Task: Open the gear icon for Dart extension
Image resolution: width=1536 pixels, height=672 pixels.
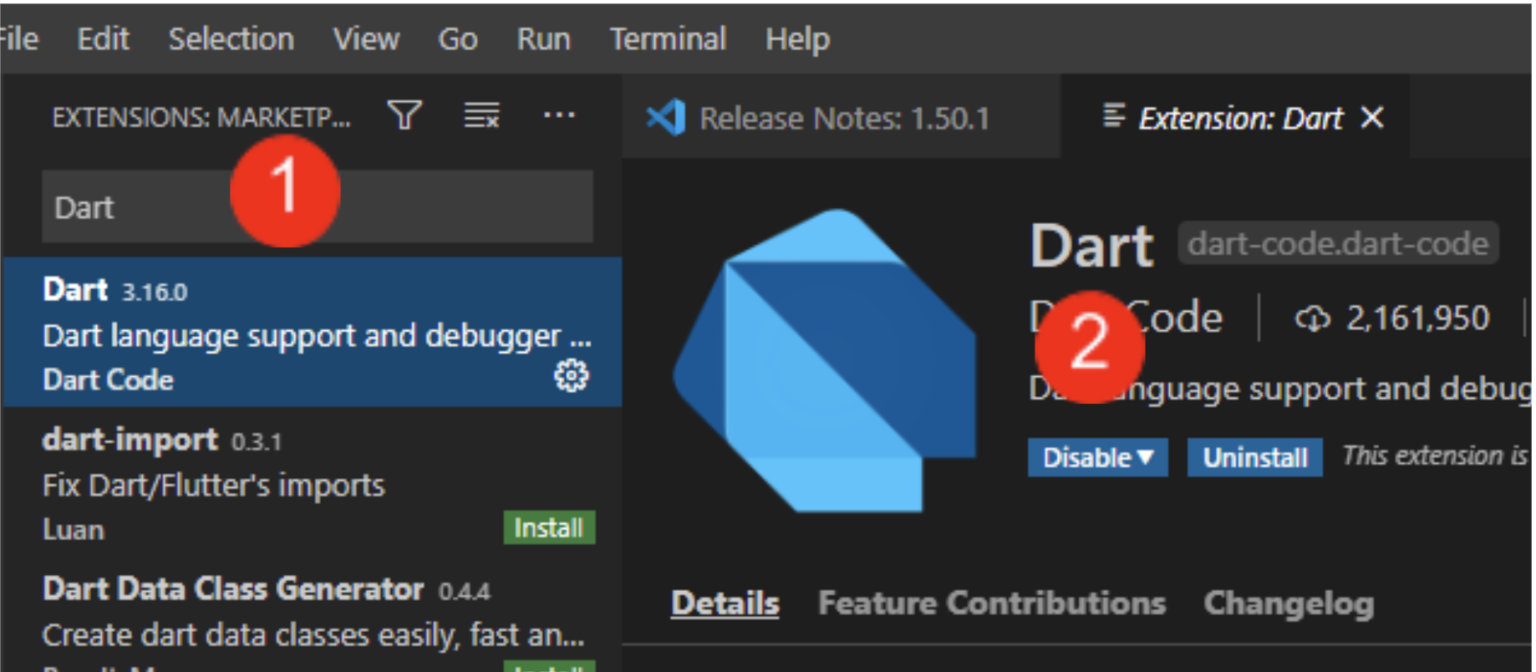Action: click(x=571, y=376)
